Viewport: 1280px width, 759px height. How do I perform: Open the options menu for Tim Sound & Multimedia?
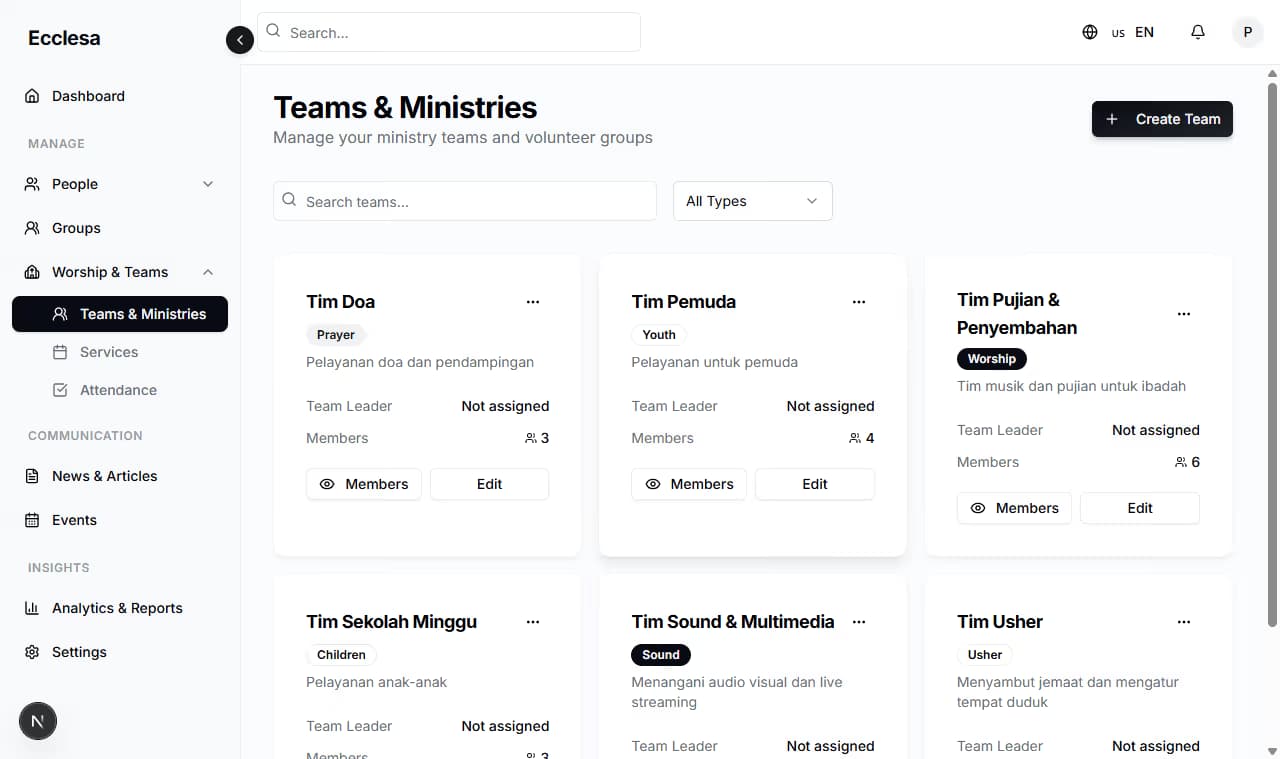859,622
